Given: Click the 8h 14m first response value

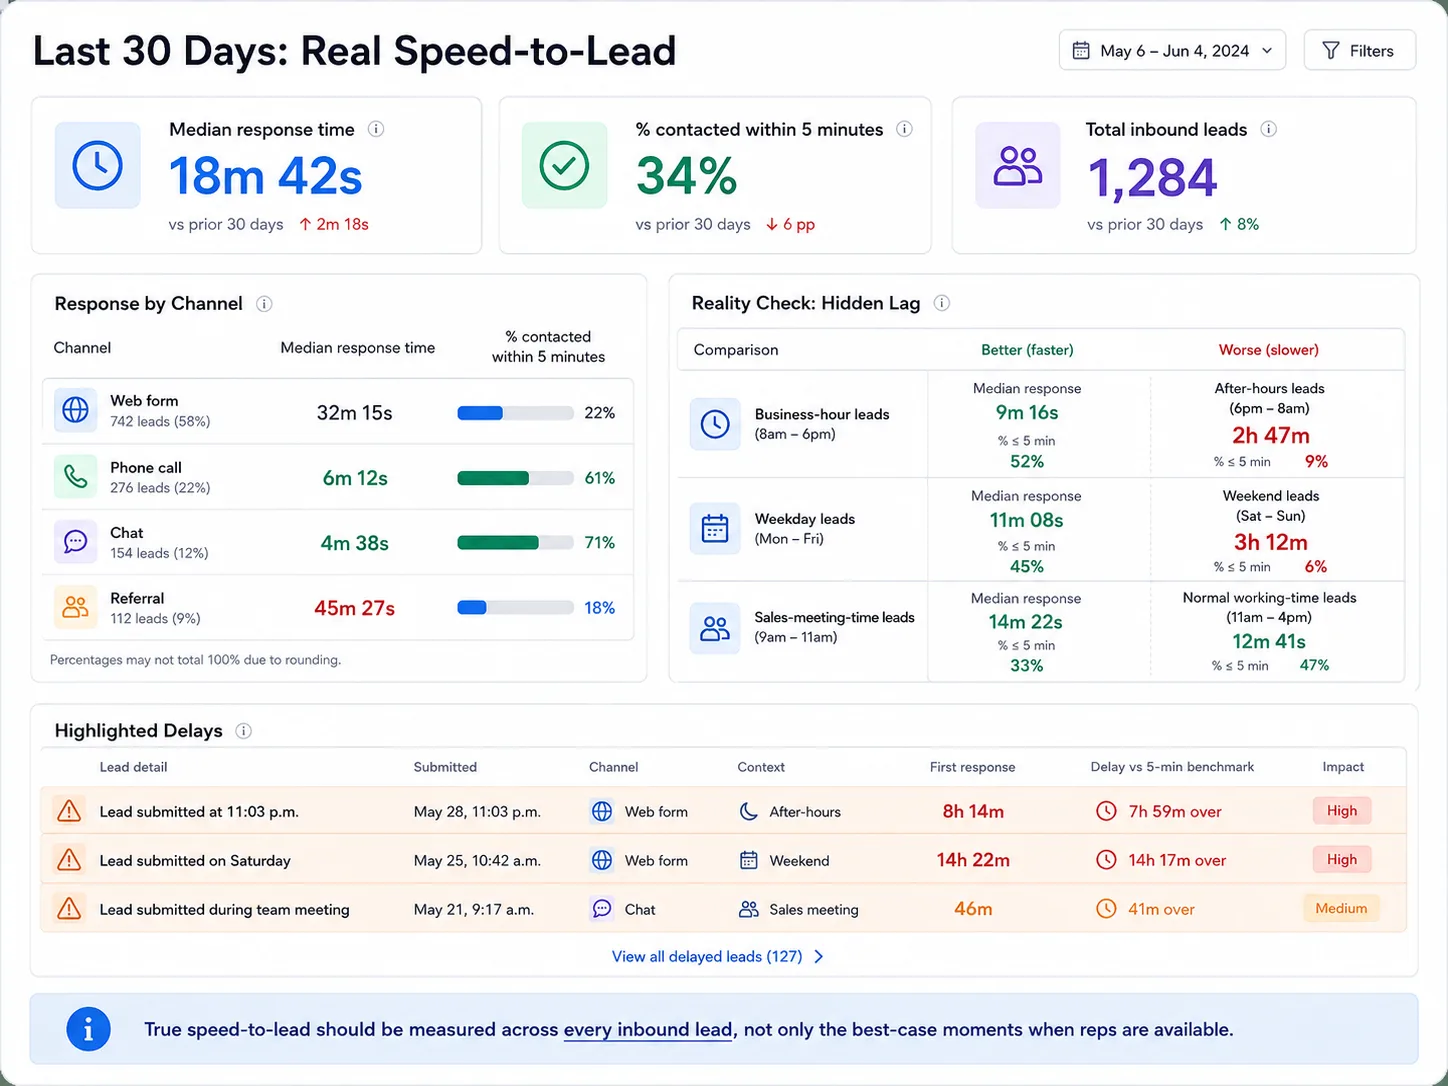Looking at the screenshot, I should point(973,811).
